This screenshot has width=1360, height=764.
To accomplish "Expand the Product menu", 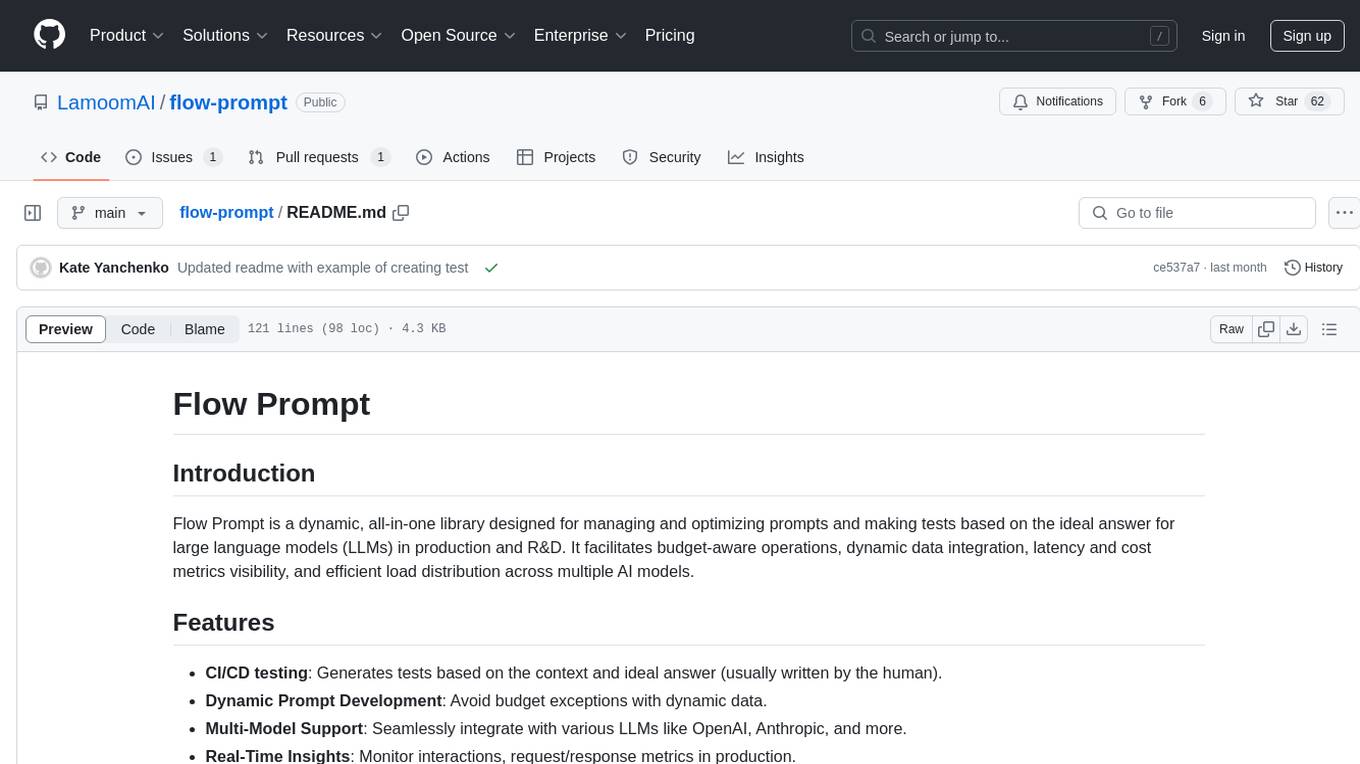I will coord(127,35).
